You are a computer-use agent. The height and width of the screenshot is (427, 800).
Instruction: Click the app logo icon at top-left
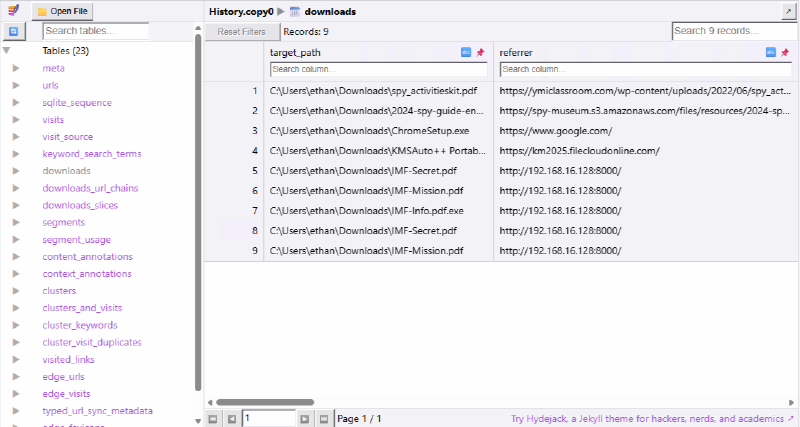(13, 10)
